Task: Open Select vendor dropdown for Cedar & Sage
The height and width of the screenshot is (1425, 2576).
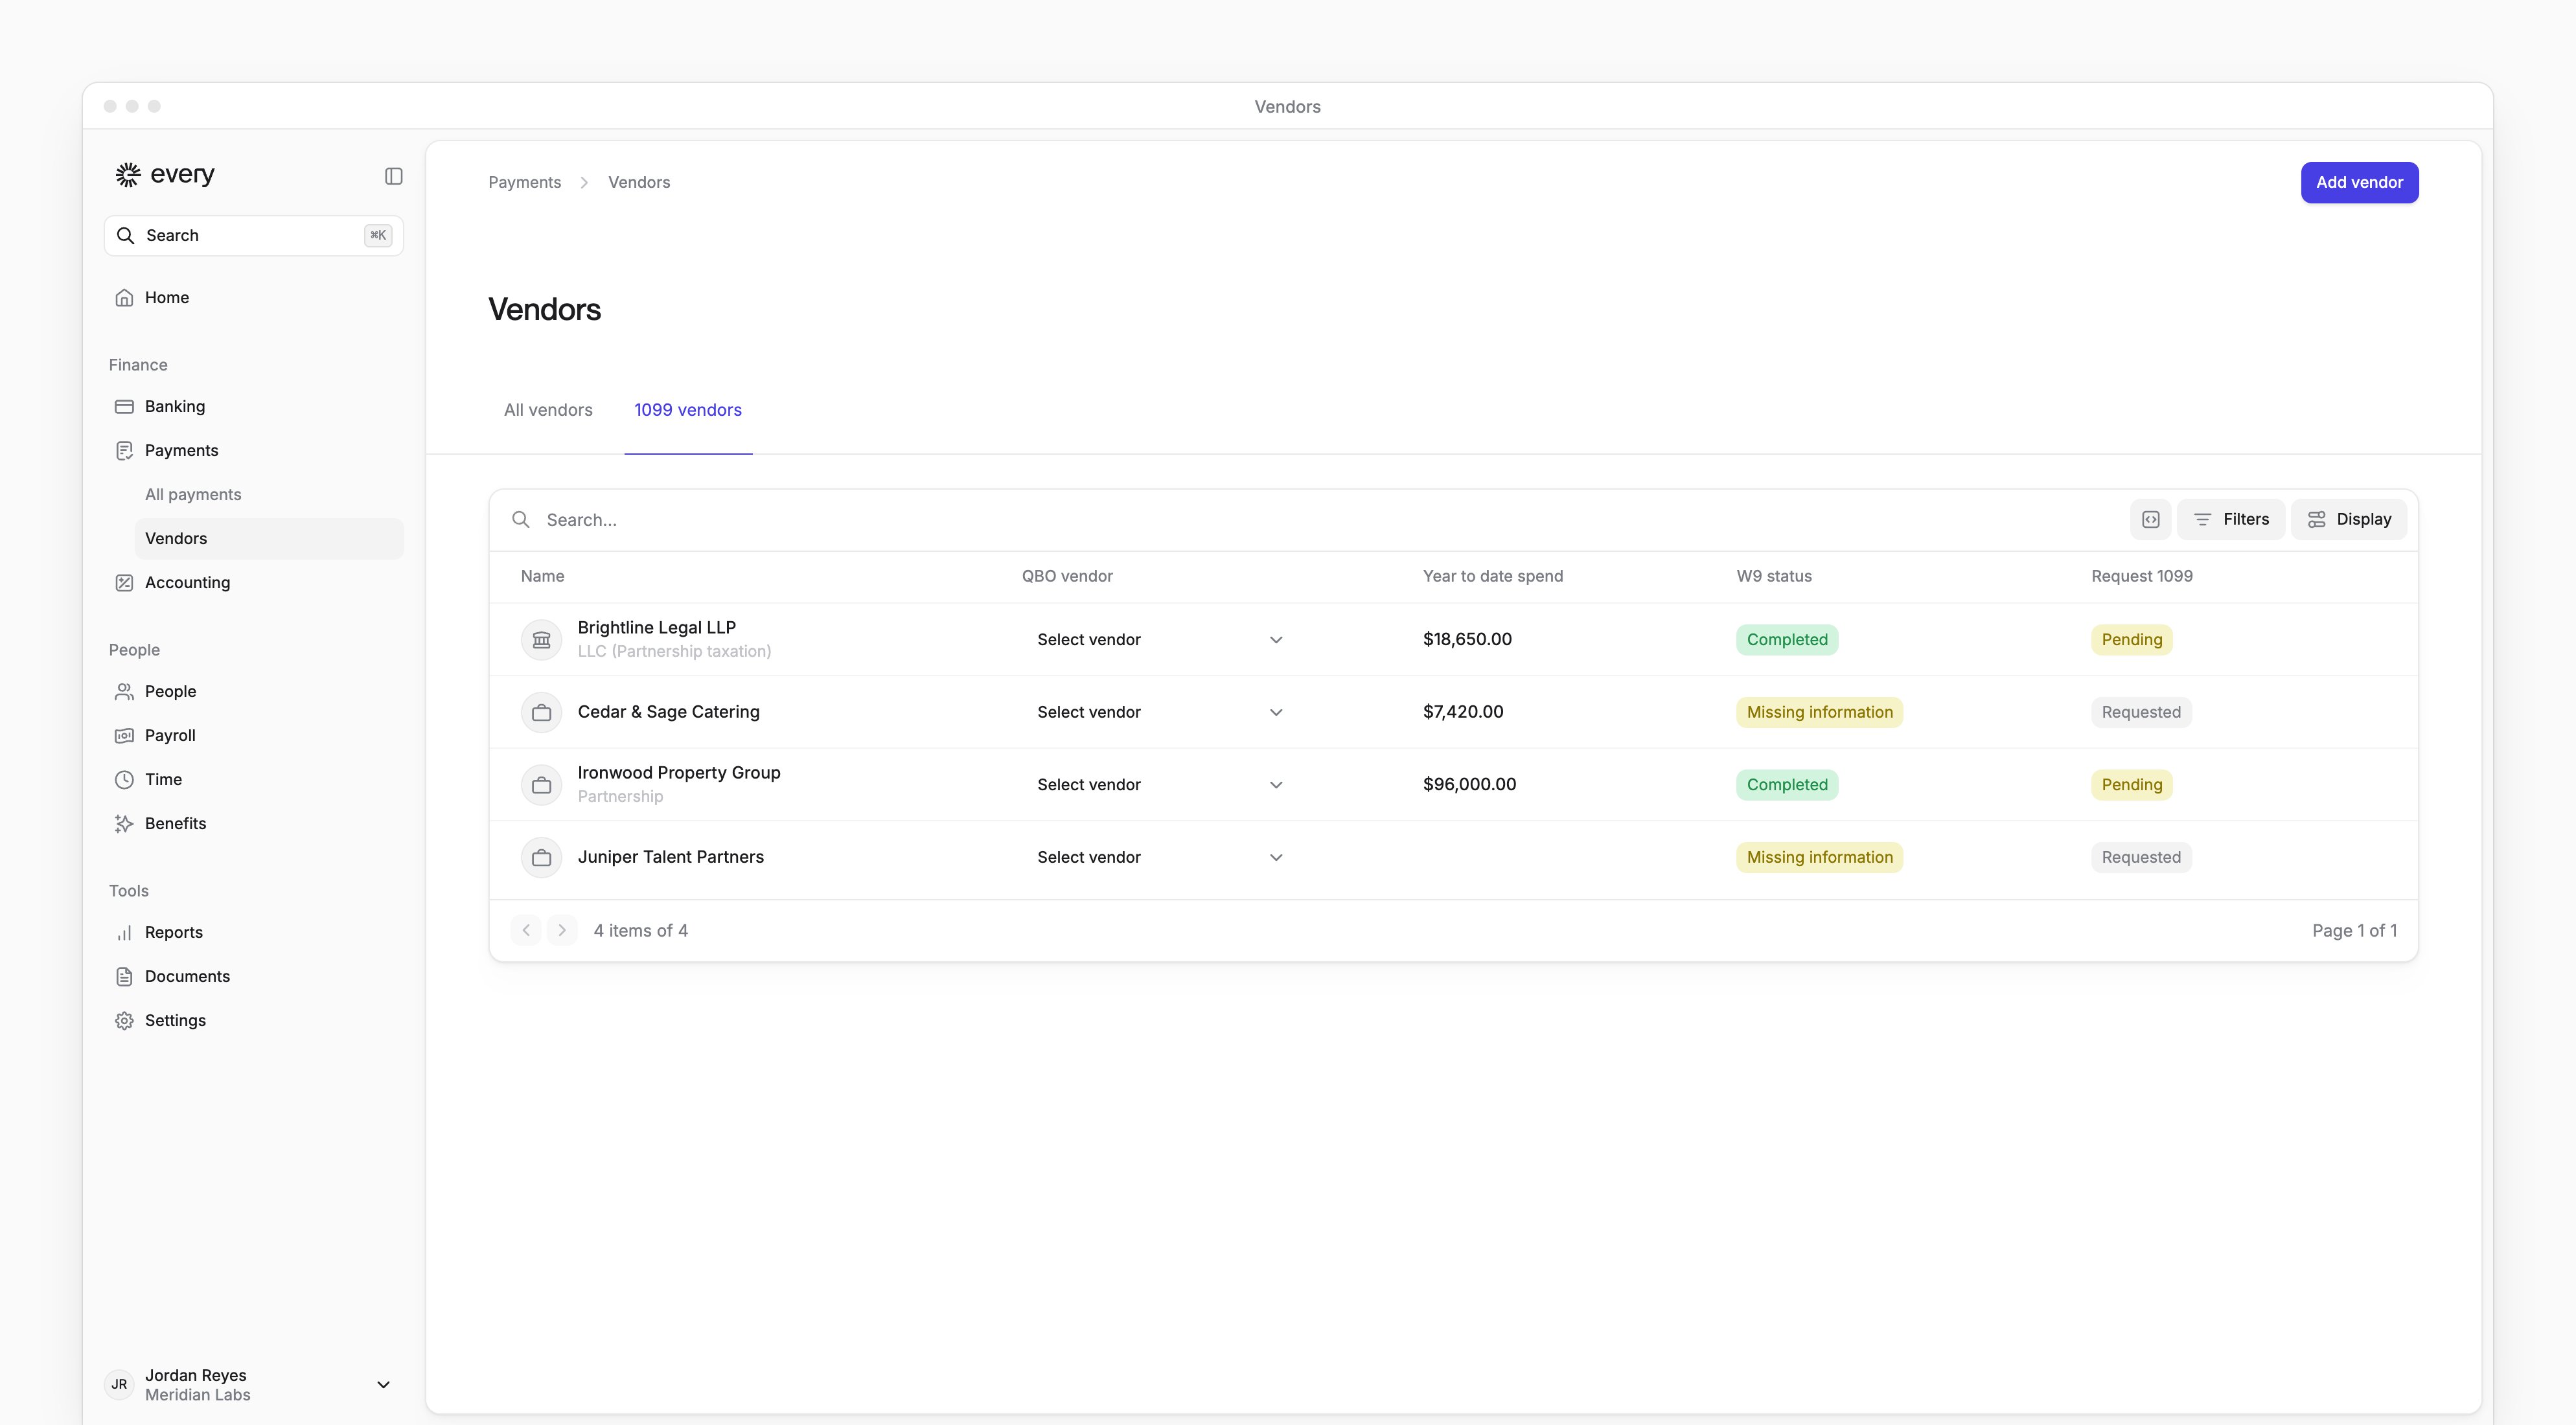Action: point(1160,712)
